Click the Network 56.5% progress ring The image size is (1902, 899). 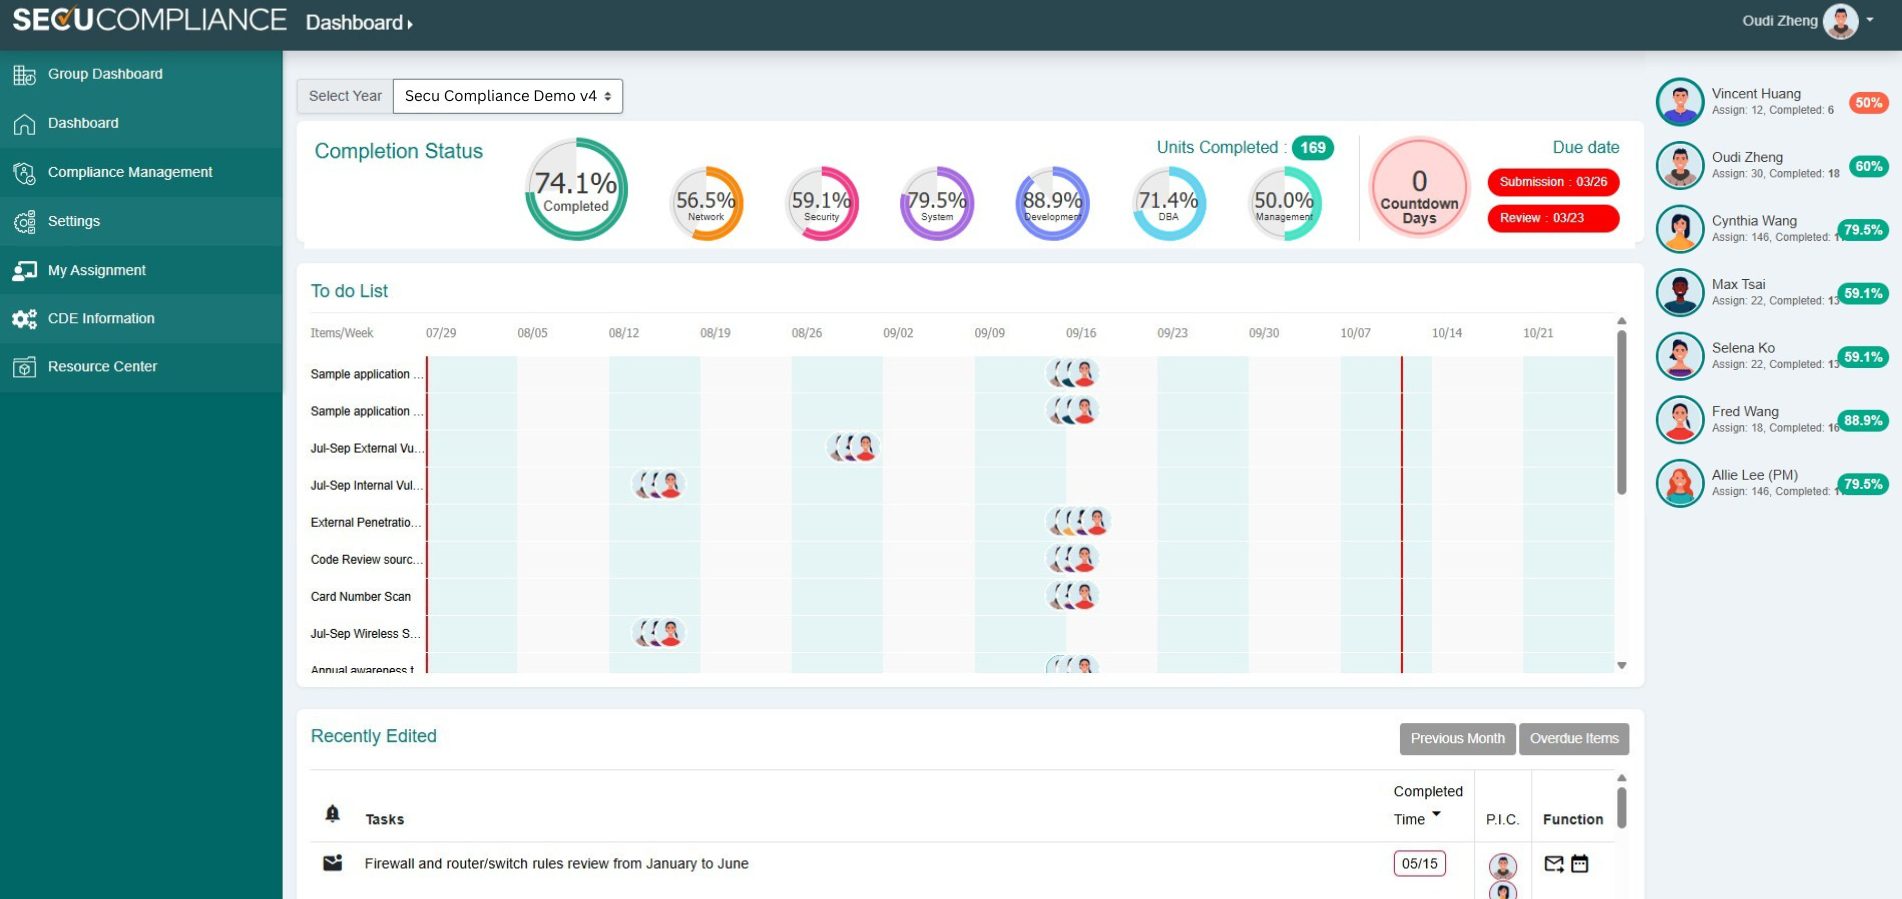click(x=706, y=203)
